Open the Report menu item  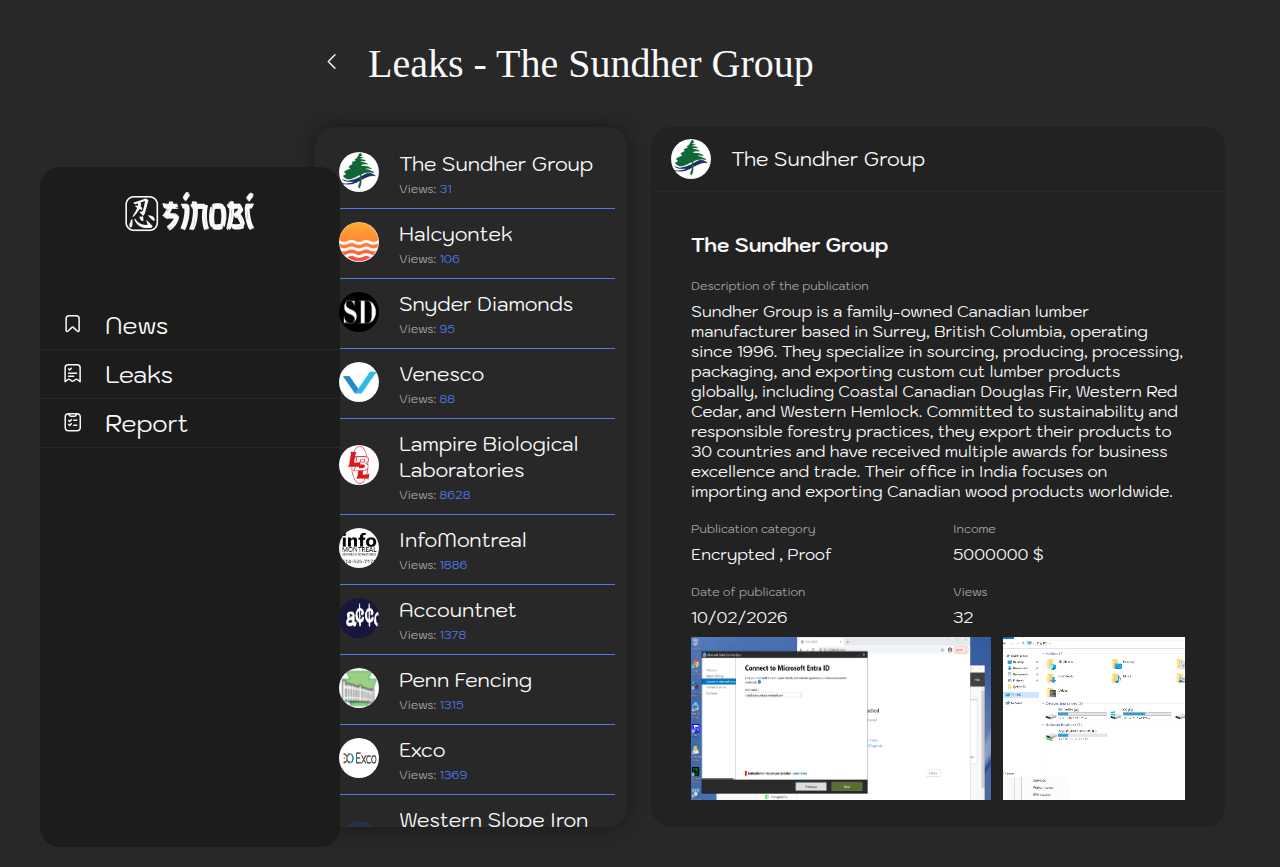click(146, 424)
